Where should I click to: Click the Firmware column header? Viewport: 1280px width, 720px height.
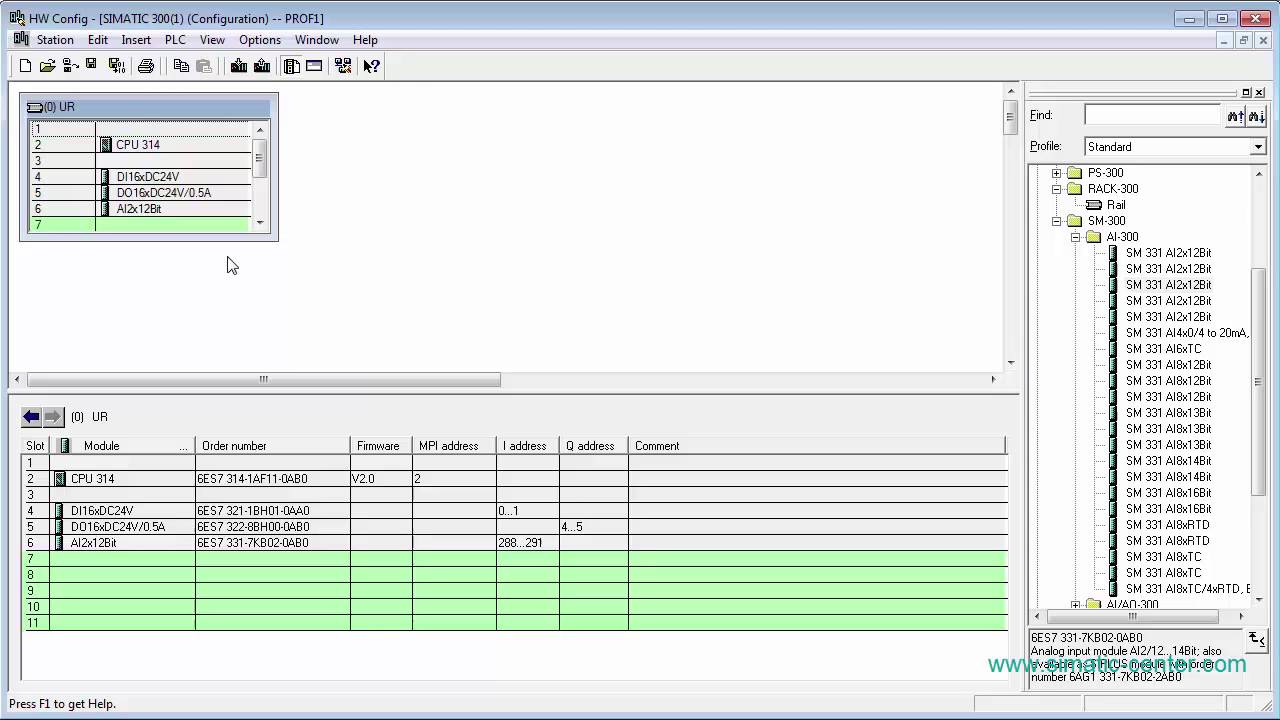[x=380, y=446]
